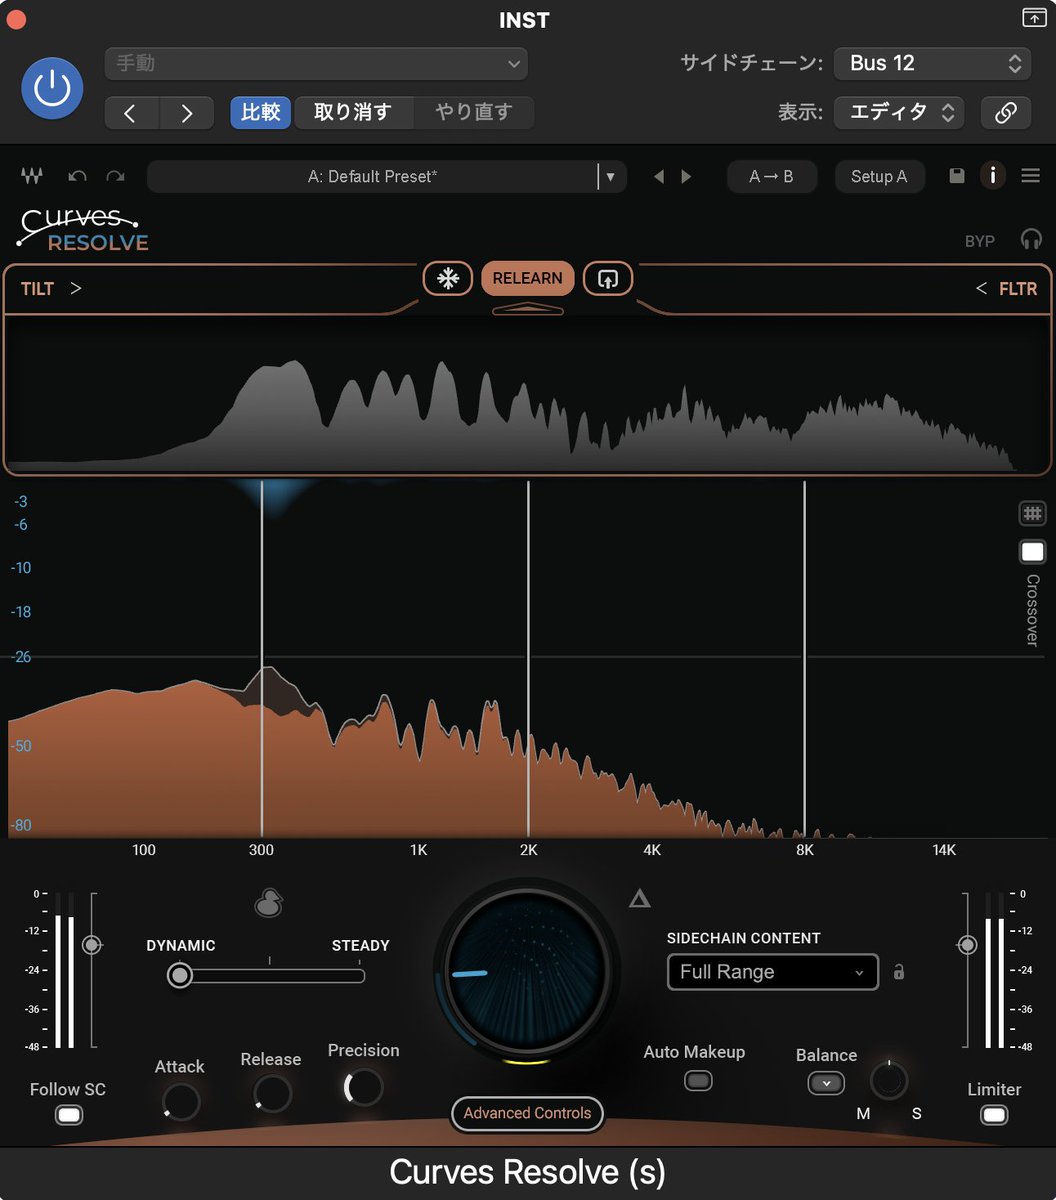Click the A: Default Preset name field
The height and width of the screenshot is (1200, 1056).
click(x=372, y=176)
